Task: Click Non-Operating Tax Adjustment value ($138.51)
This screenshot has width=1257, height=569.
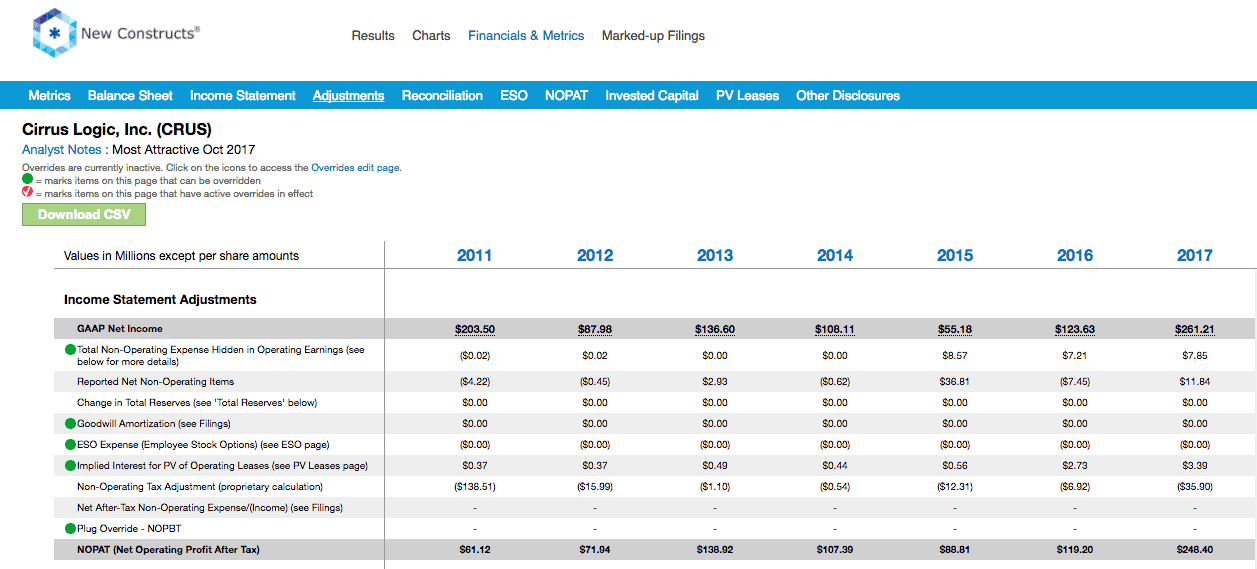Action: [475, 487]
